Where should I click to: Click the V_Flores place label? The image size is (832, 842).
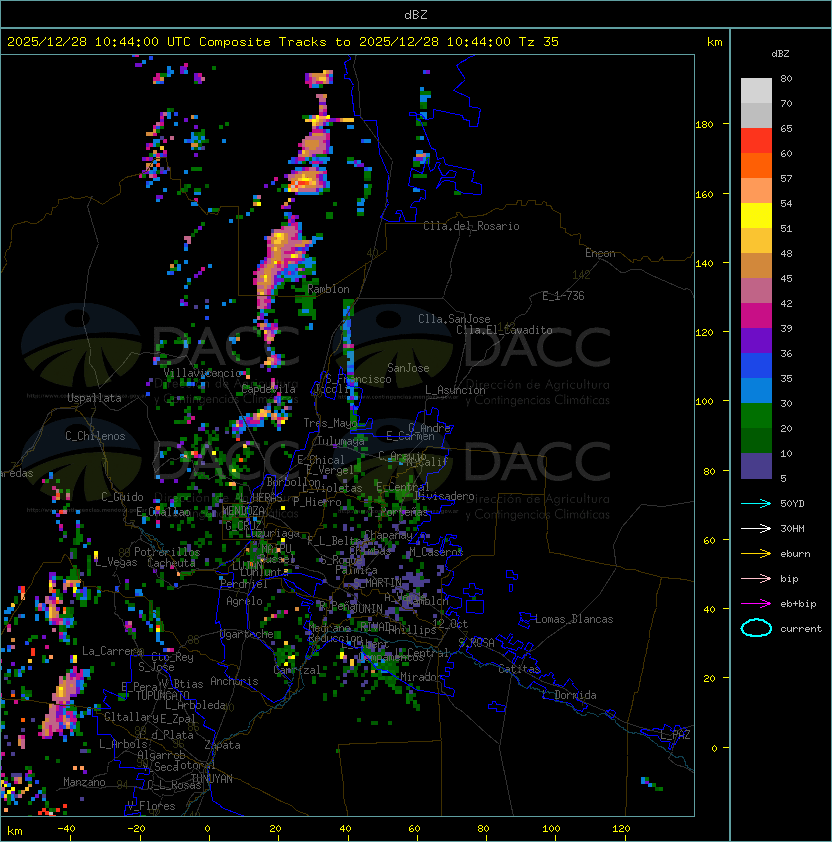point(151,806)
